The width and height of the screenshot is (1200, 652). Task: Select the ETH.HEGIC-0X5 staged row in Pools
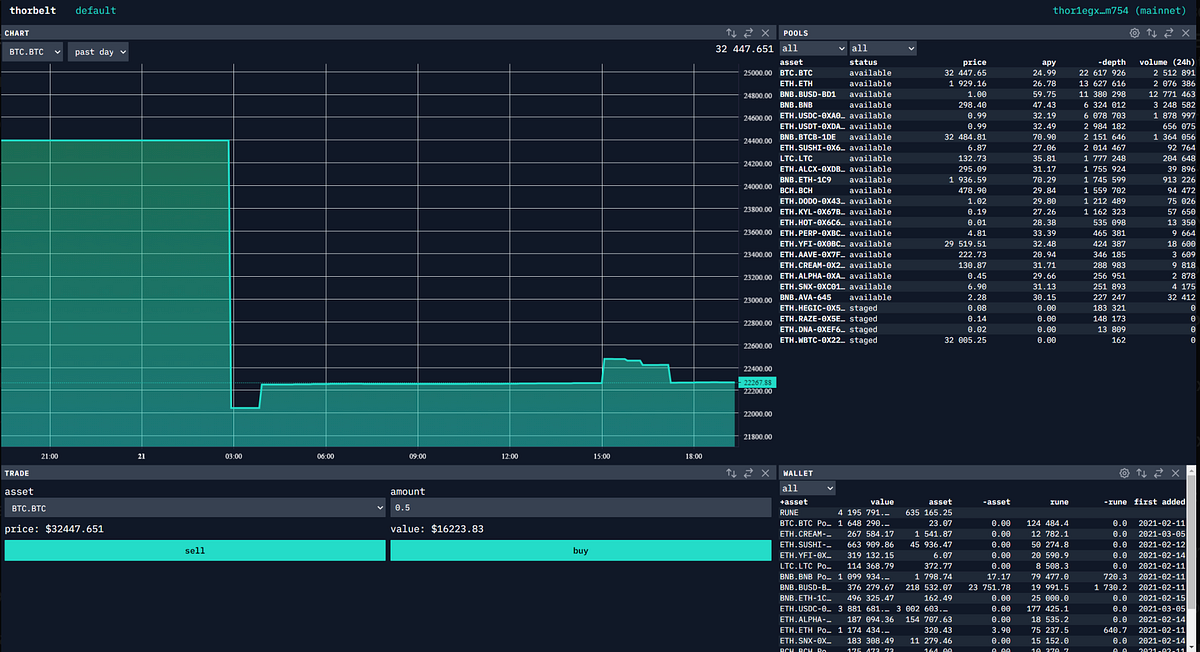988,308
